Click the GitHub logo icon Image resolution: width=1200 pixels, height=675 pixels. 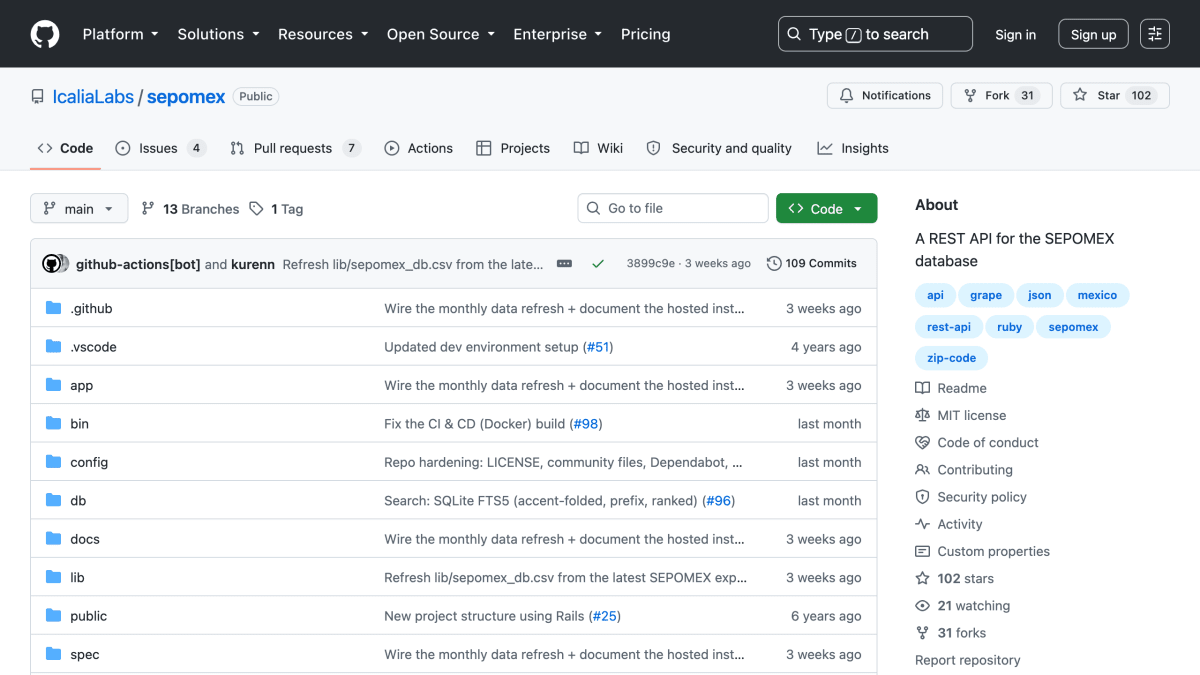pos(45,34)
